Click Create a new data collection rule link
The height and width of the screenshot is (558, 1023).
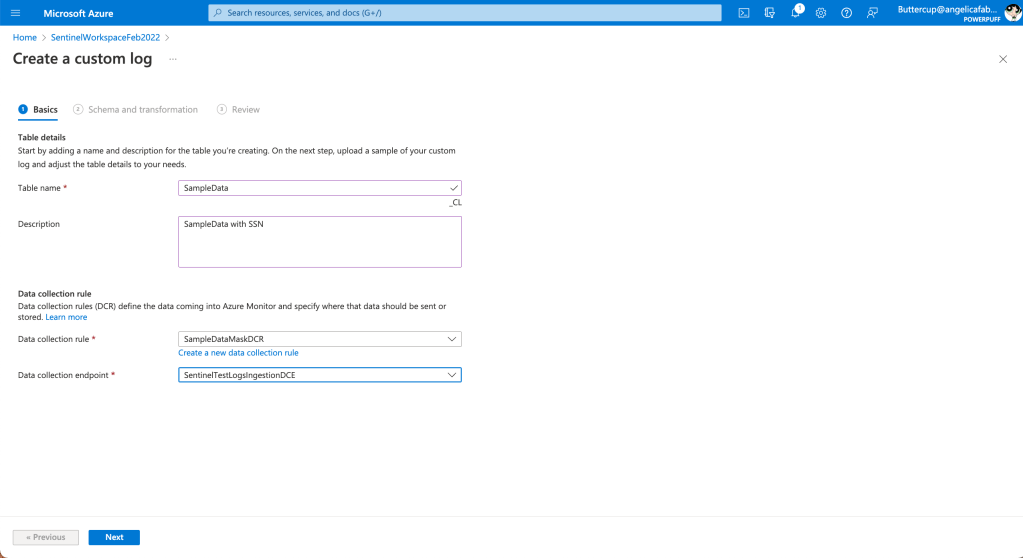pyautogui.click(x=238, y=353)
